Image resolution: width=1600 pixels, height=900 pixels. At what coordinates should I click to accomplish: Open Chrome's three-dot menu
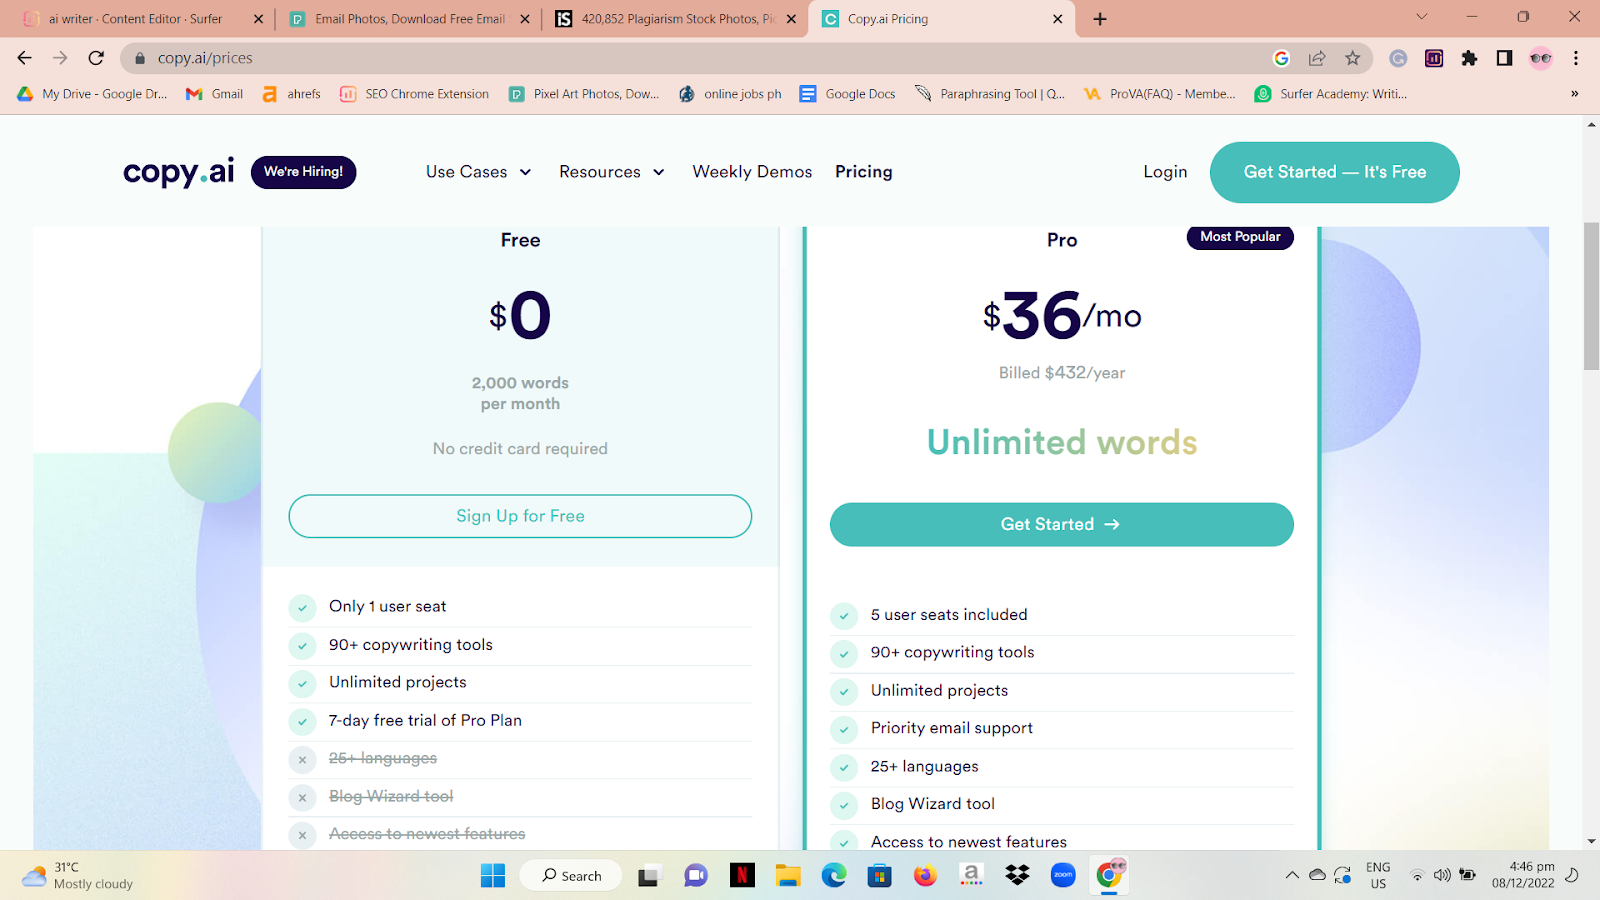click(1576, 58)
